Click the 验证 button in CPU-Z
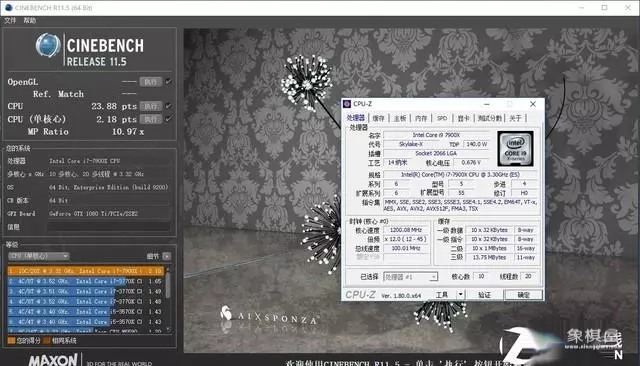Viewport: 640px width, 366px height. pos(484,295)
